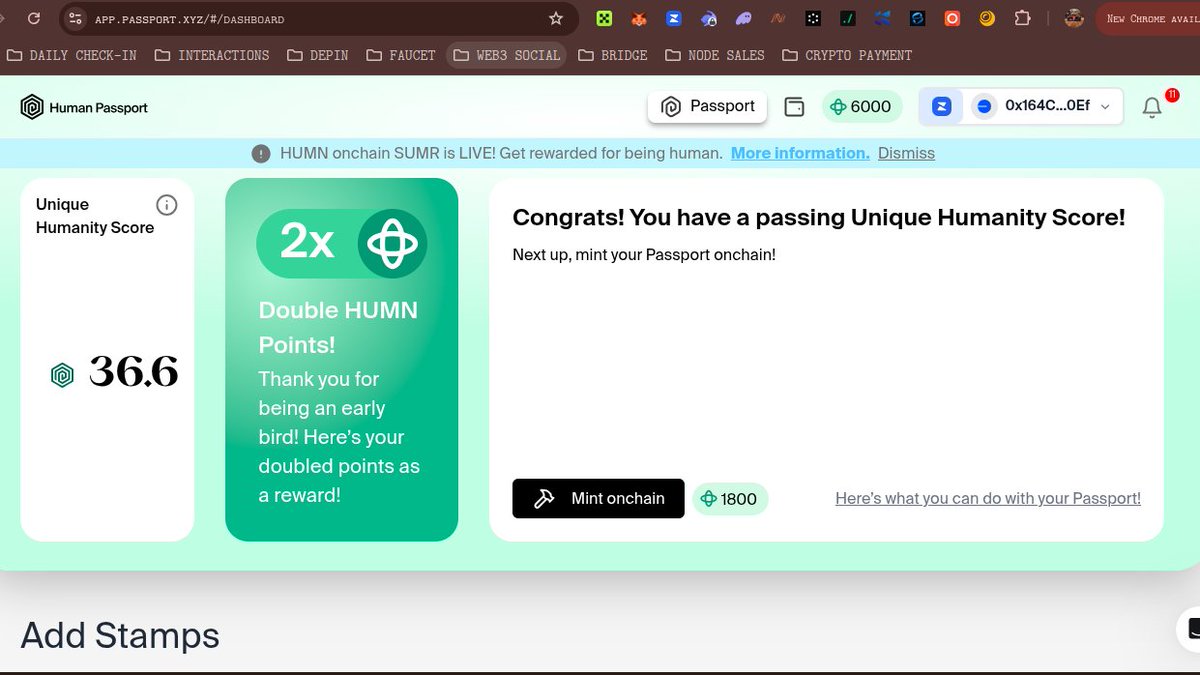
Task: Click the red-orange circle extension icon
Action: click(952, 18)
